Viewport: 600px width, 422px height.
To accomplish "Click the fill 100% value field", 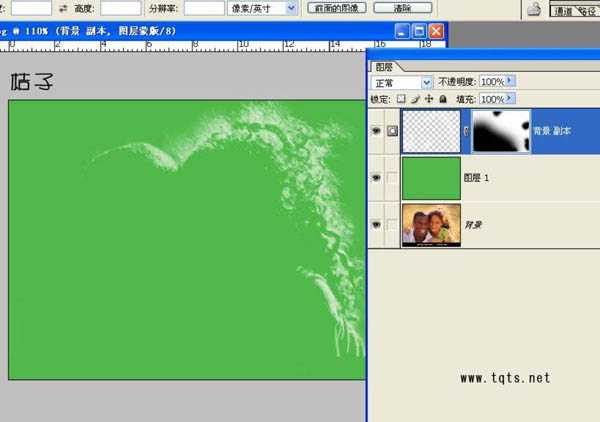I will (x=493, y=99).
